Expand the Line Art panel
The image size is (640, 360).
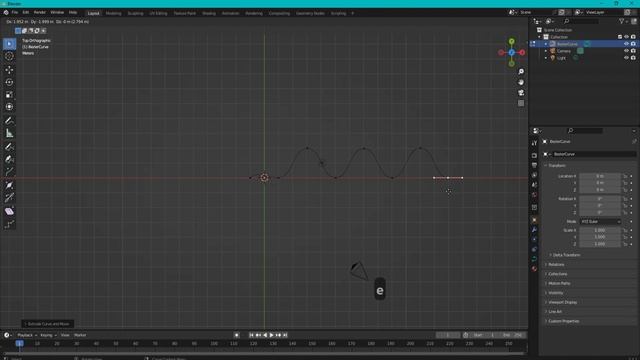click(x=554, y=311)
